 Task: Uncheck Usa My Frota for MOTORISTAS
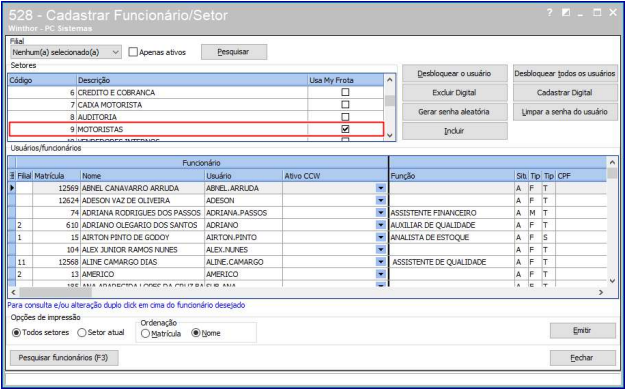tap(345, 129)
